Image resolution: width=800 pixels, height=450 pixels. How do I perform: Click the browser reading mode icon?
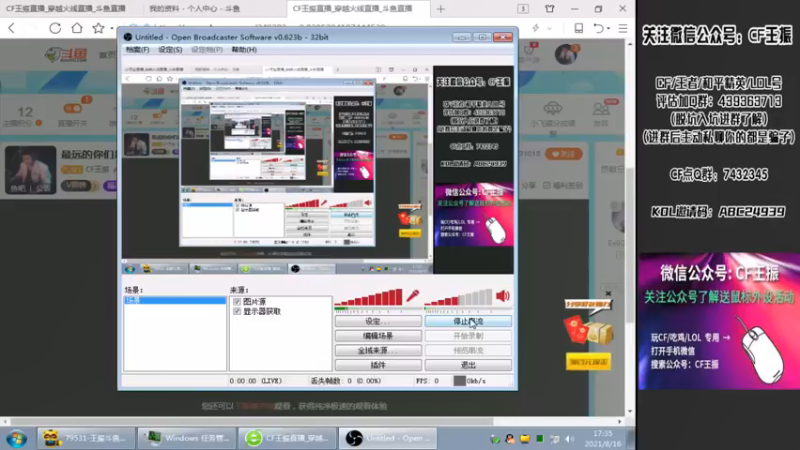click(x=579, y=28)
